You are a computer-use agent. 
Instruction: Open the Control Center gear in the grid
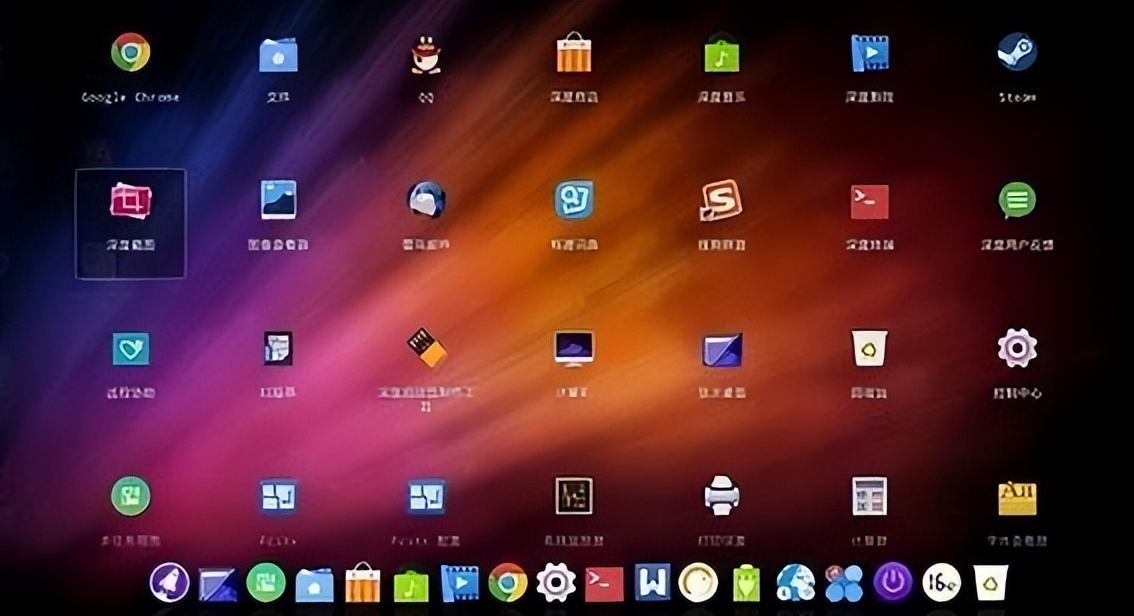click(1016, 348)
